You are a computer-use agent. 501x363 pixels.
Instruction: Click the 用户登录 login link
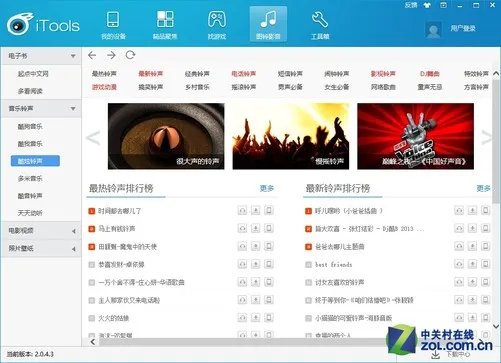(463, 29)
